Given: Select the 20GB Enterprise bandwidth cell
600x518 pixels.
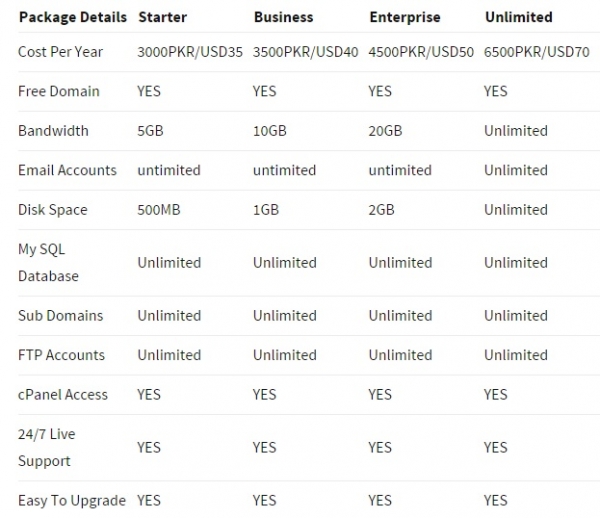Looking at the screenshot, I should pyautogui.click(x=385, y=131).
